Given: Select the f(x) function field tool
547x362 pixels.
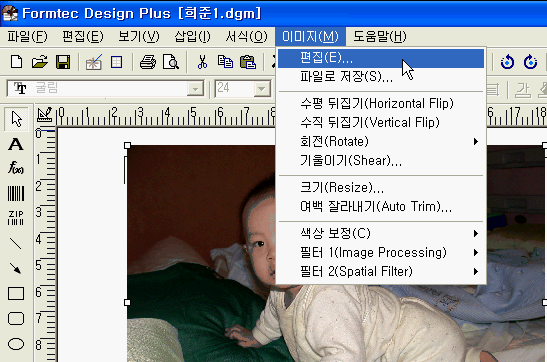Looking at the screenshot, I should click(x=16, y=168).
